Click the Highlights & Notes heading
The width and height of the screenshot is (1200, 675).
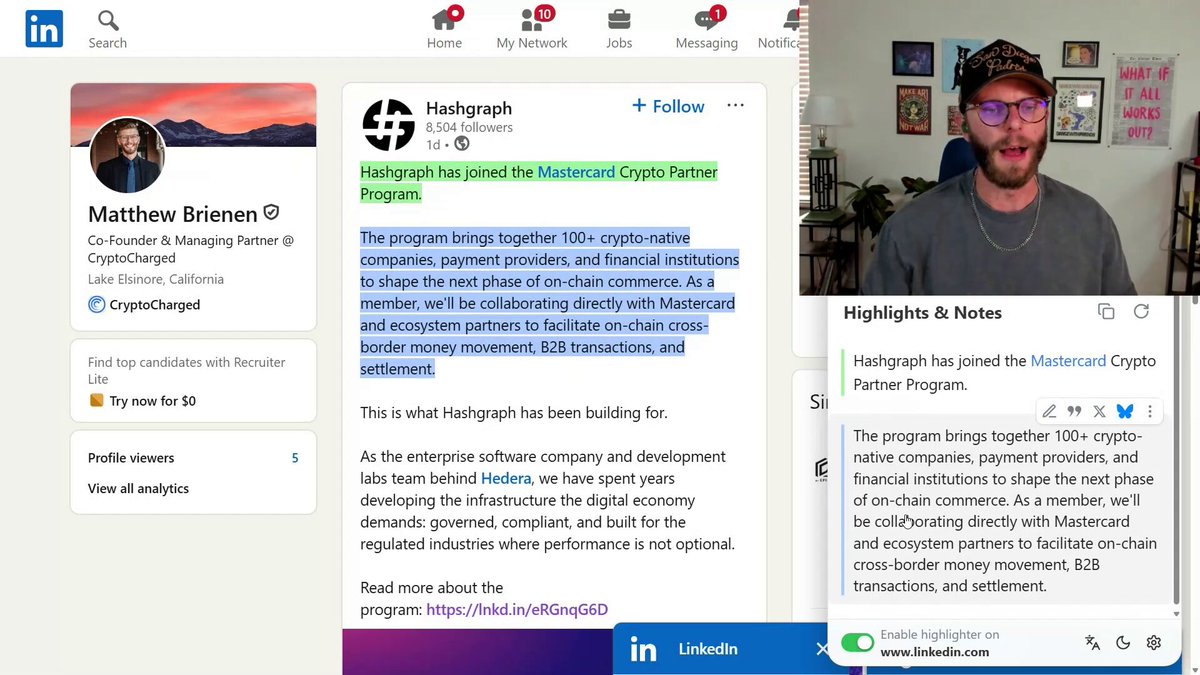[x=922, y=313]
